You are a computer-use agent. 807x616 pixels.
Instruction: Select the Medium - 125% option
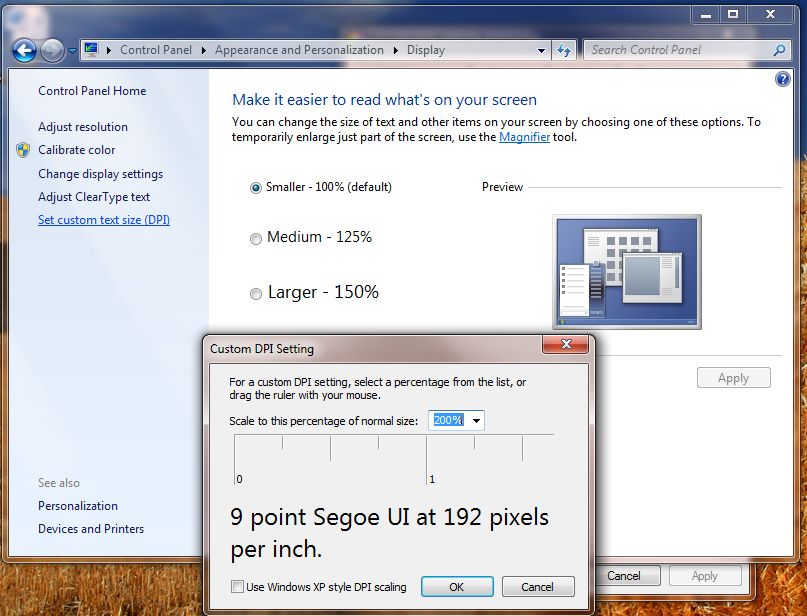(256, 239)
